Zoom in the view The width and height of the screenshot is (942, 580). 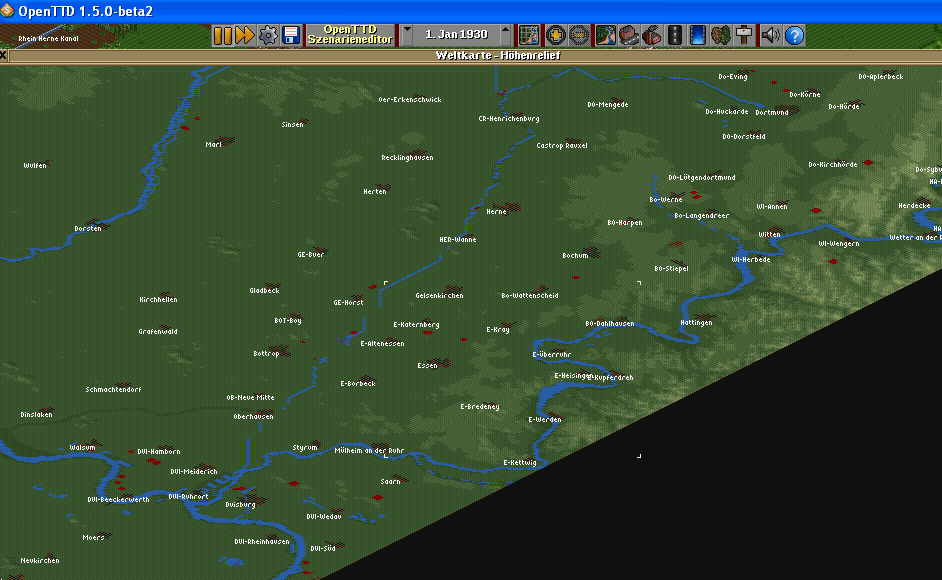556,36
